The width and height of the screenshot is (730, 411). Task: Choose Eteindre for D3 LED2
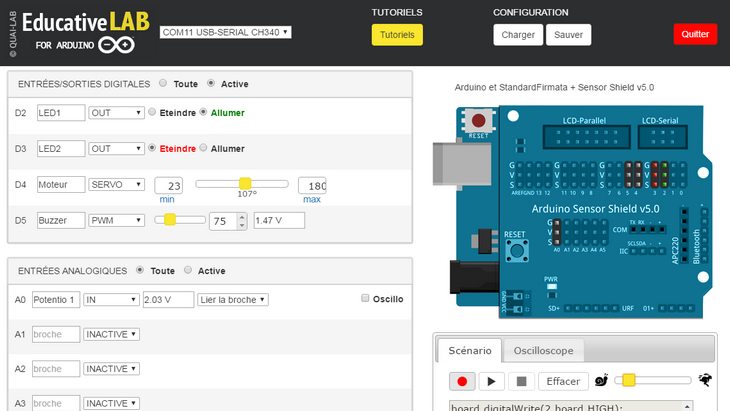point(152,148)
